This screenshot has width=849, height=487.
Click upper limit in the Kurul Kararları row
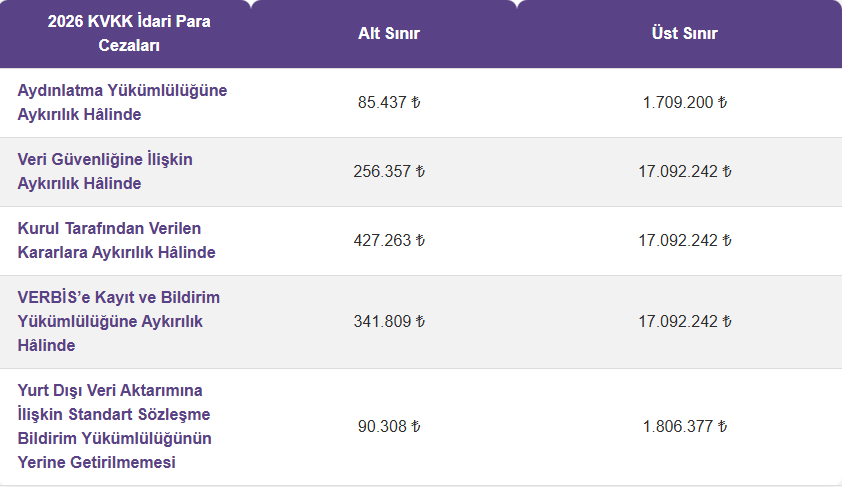[684, 241]
